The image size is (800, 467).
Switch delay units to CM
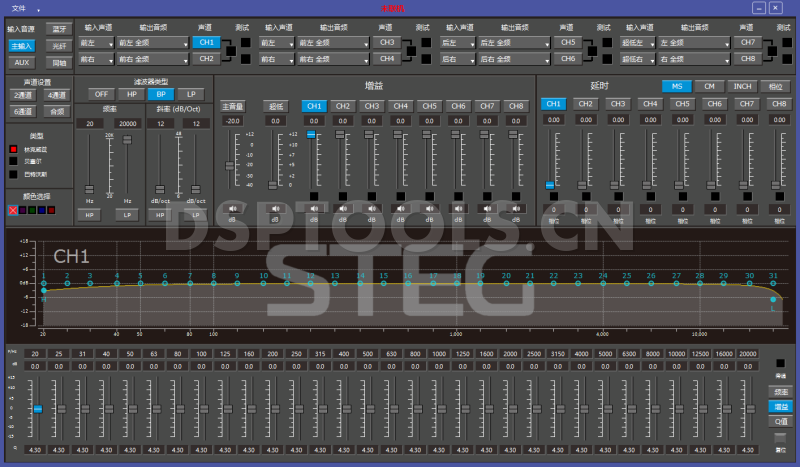pos(709,86)
